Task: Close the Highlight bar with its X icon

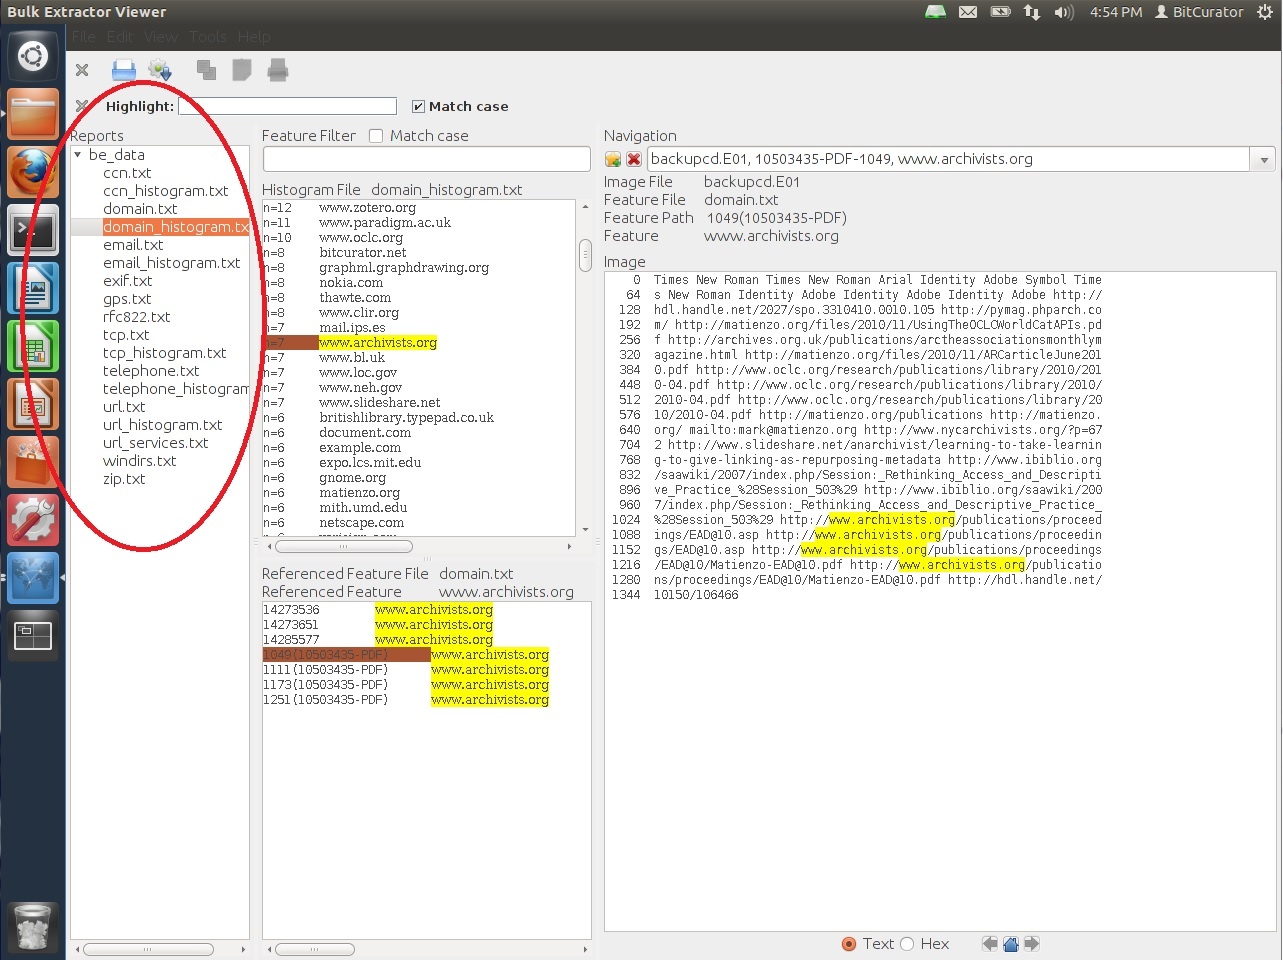Action: click(x=82, y=106)
